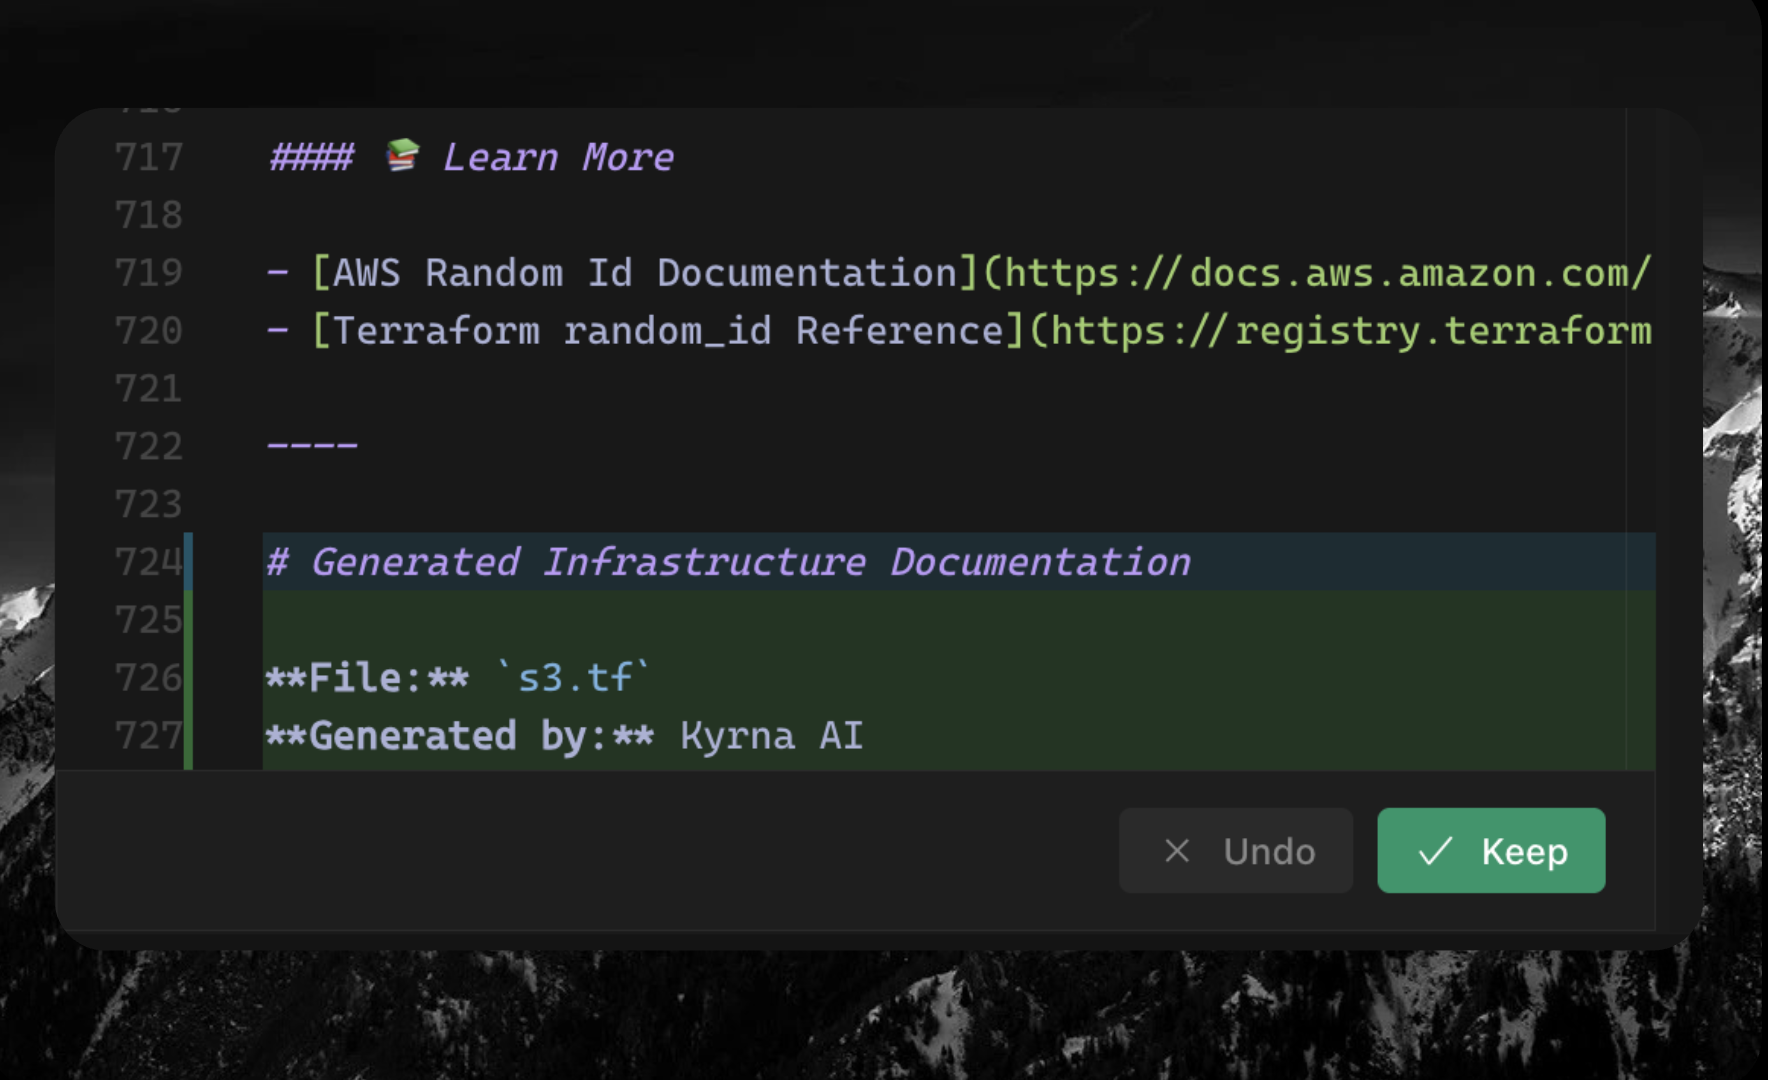Open the Terraform random_id Reference link
This screenshot has height=1080, width=1768.
(x=668, y=331)
